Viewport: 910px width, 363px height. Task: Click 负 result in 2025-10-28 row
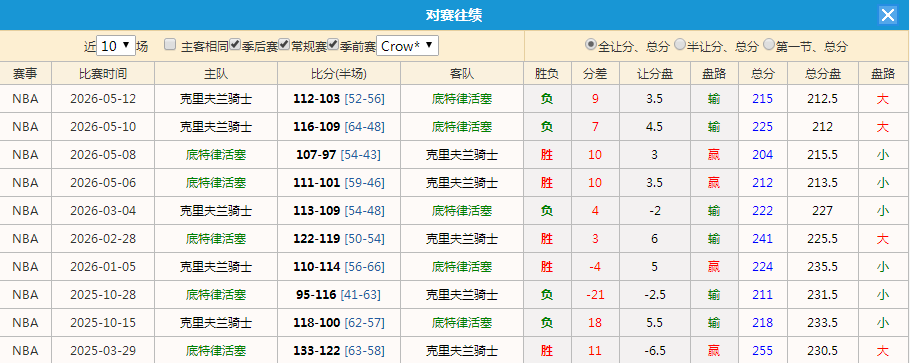tap(547, 295)
